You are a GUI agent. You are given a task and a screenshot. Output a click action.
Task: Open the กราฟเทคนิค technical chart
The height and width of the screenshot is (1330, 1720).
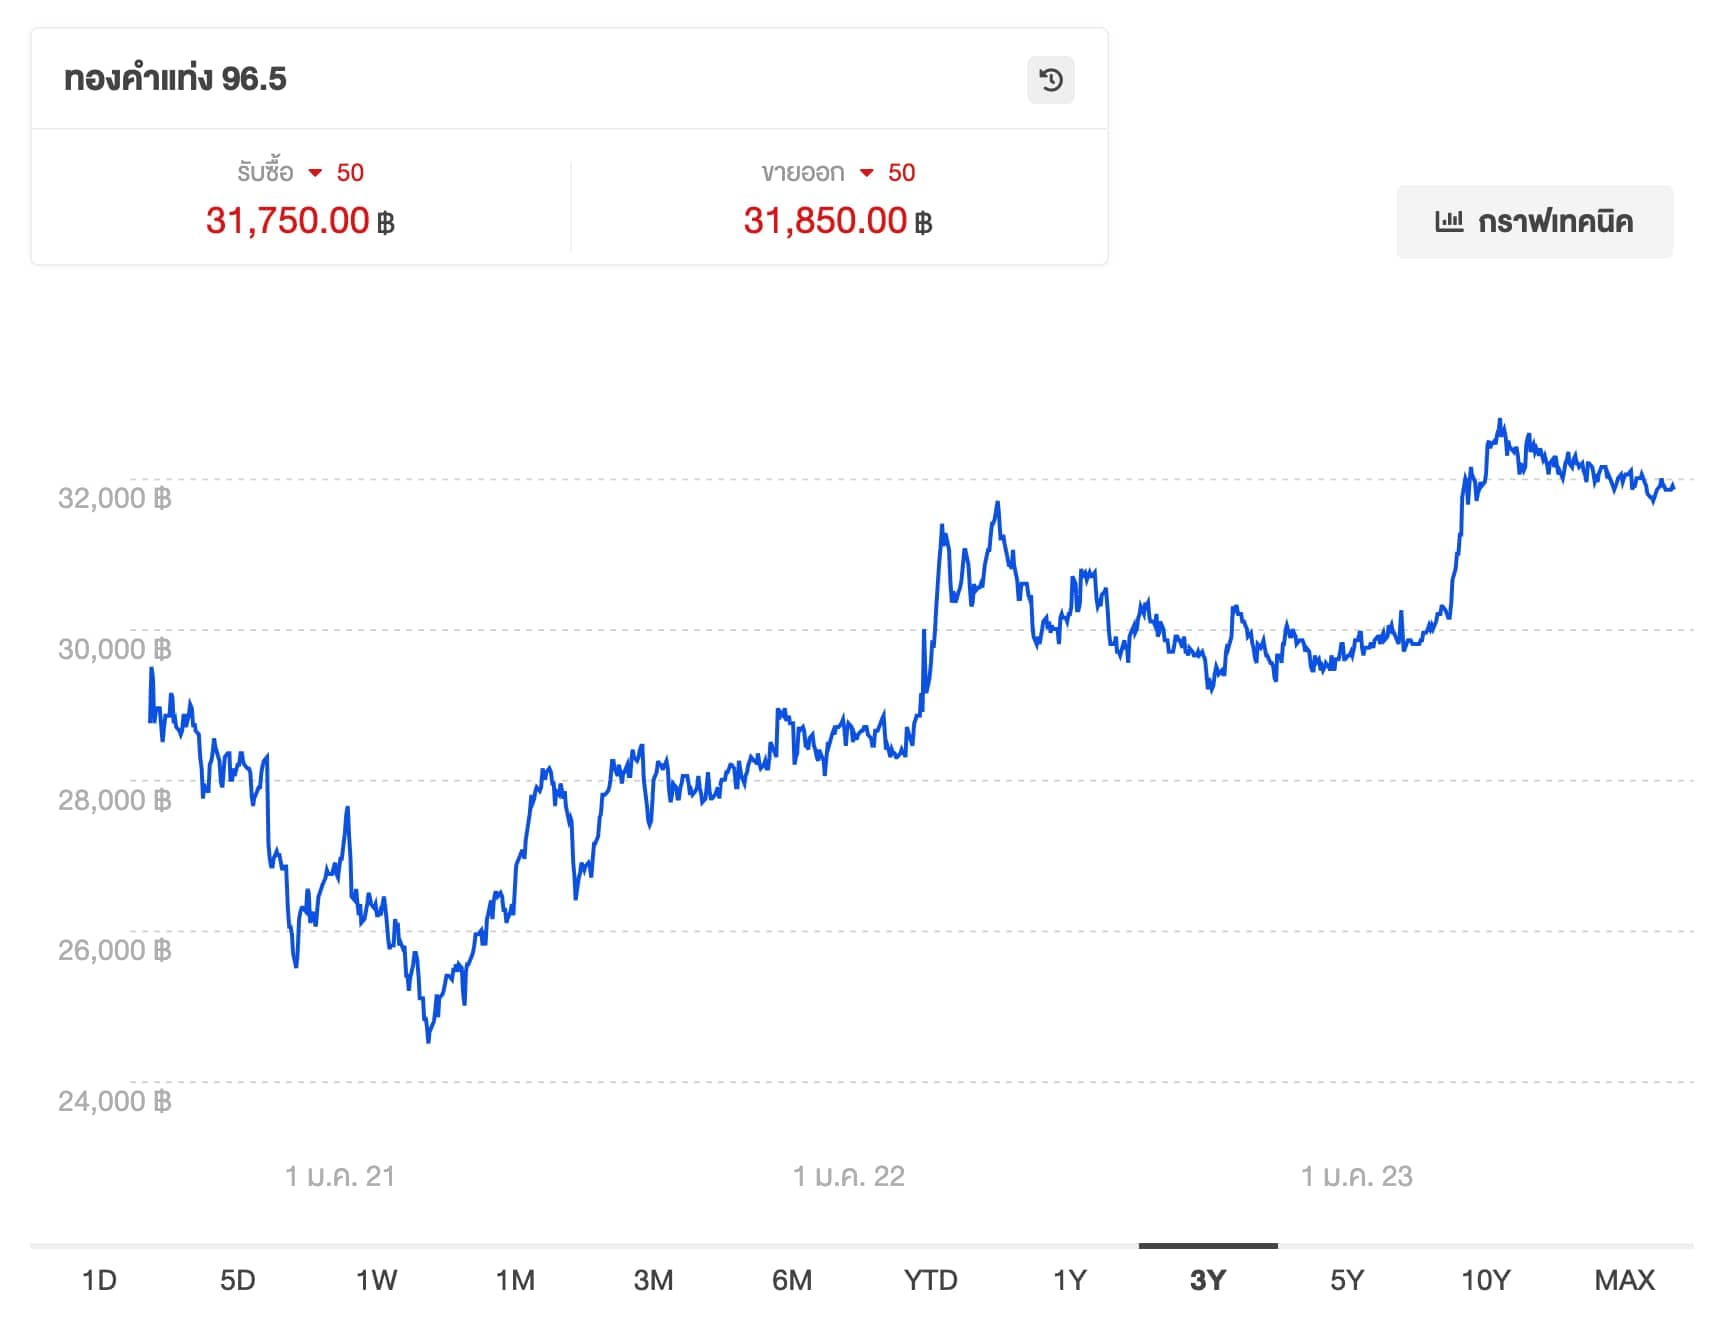tap(1535, 222)
